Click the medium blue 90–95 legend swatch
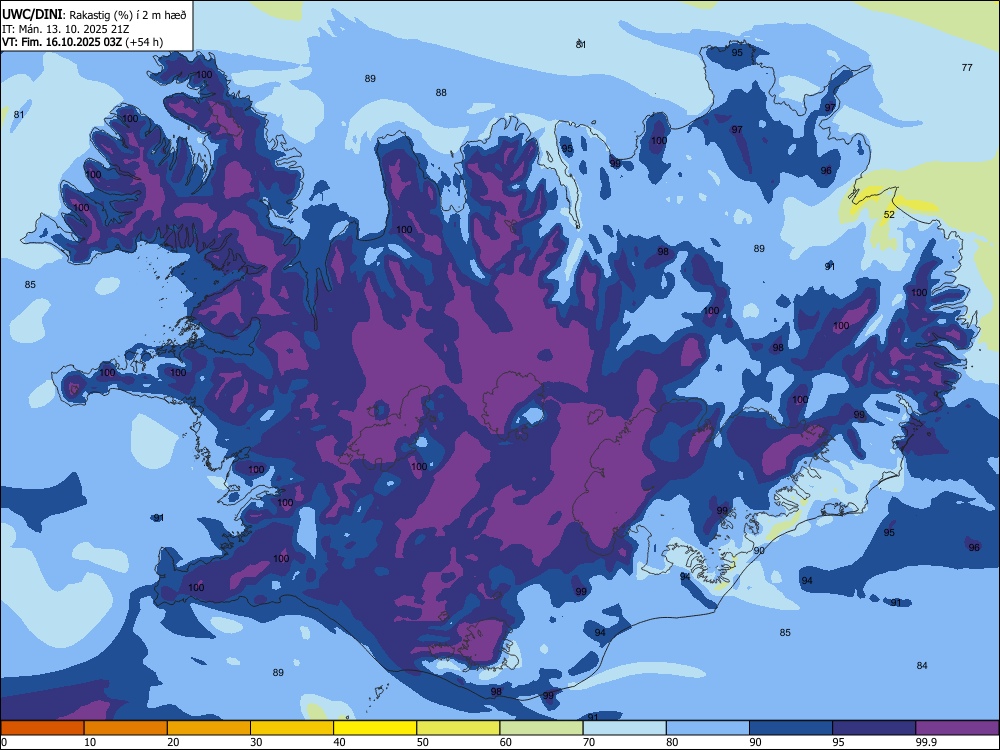1000x750 pixels. point(791,728)
